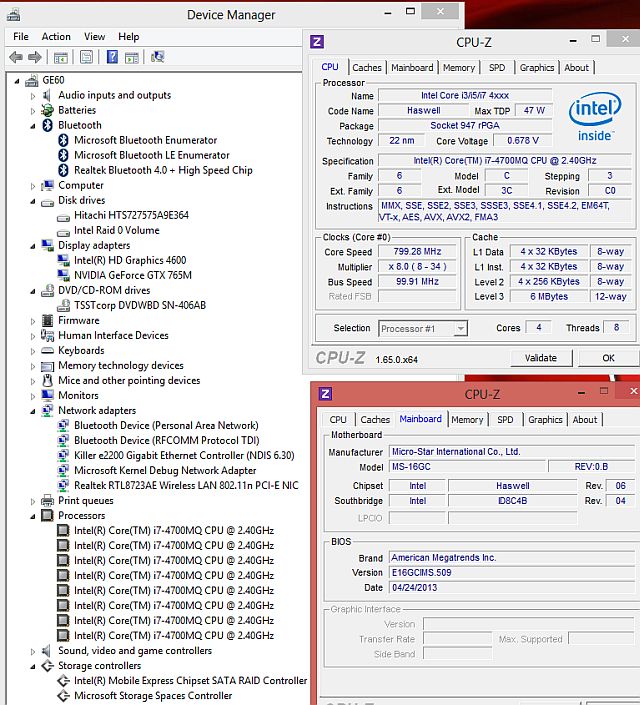The height and width of the screenshot is (705, 640).
Task: Click the Forward arrow in Device Manager toolbar
Action: point(35,57)
